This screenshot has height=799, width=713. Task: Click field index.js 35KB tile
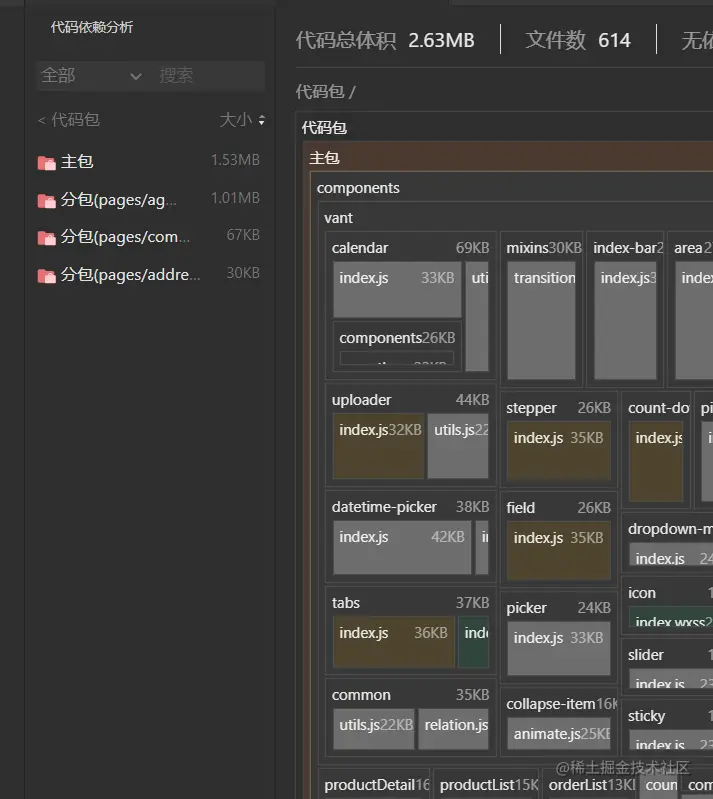coord(559,550)
